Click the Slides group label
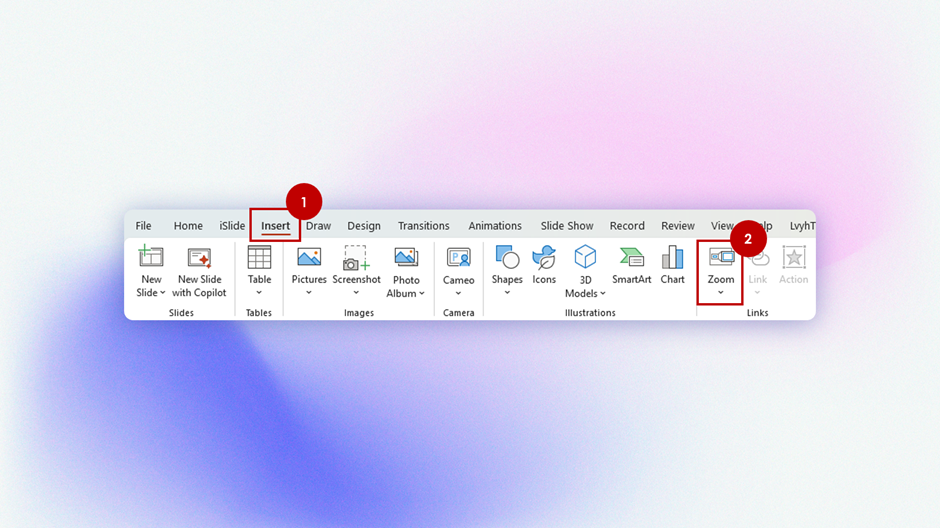Viewport: 940px width, 528px height. pos(181,313)
